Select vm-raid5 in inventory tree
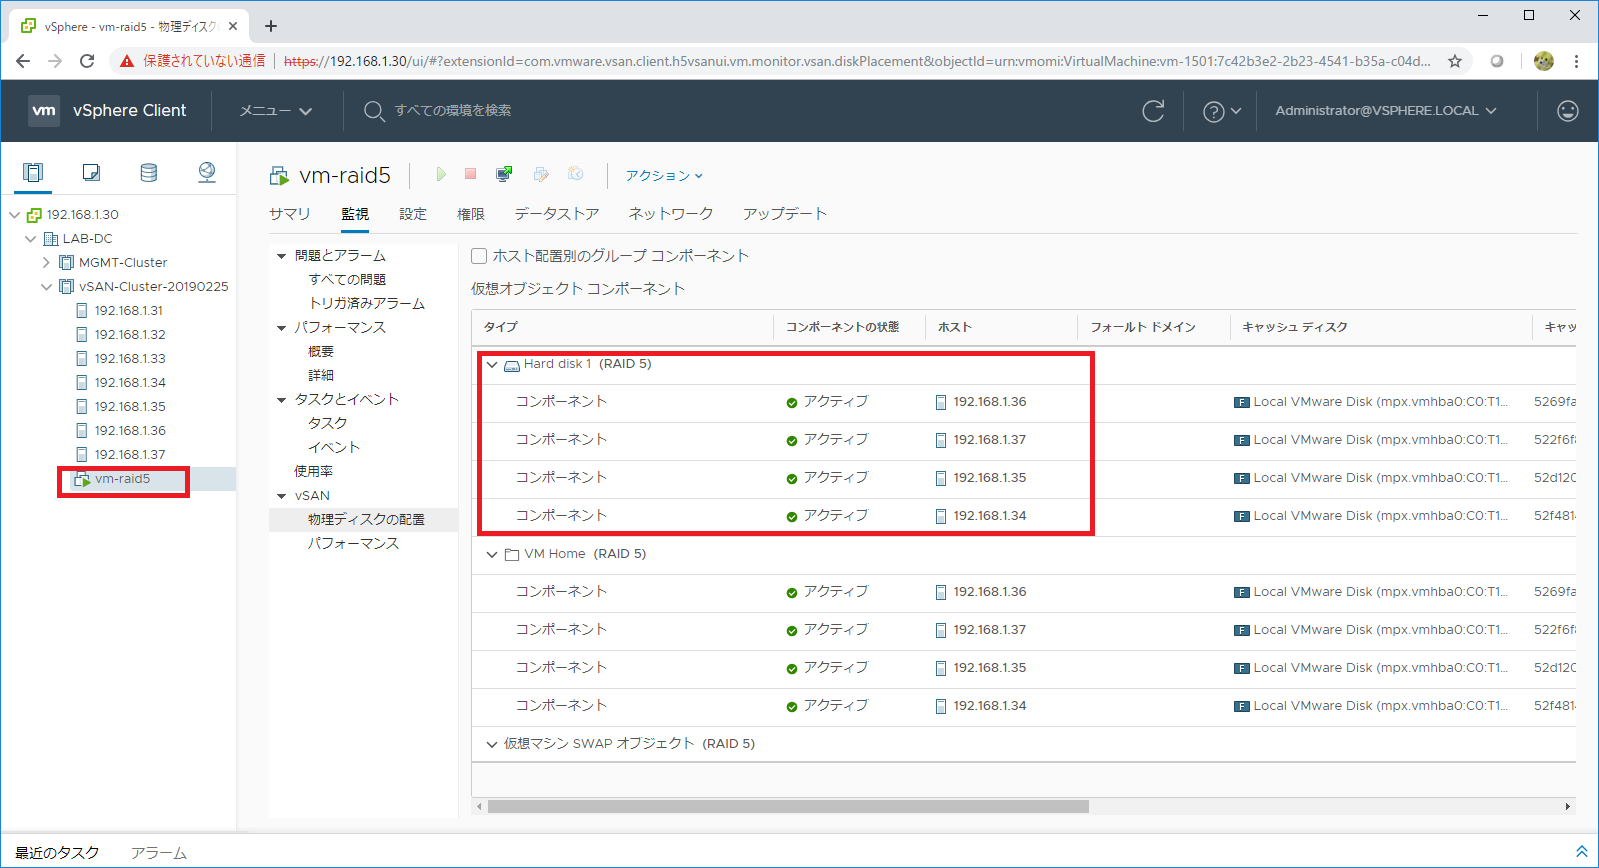The height and width of the screenshot is (868, 1599). click(x=122, y=479)
